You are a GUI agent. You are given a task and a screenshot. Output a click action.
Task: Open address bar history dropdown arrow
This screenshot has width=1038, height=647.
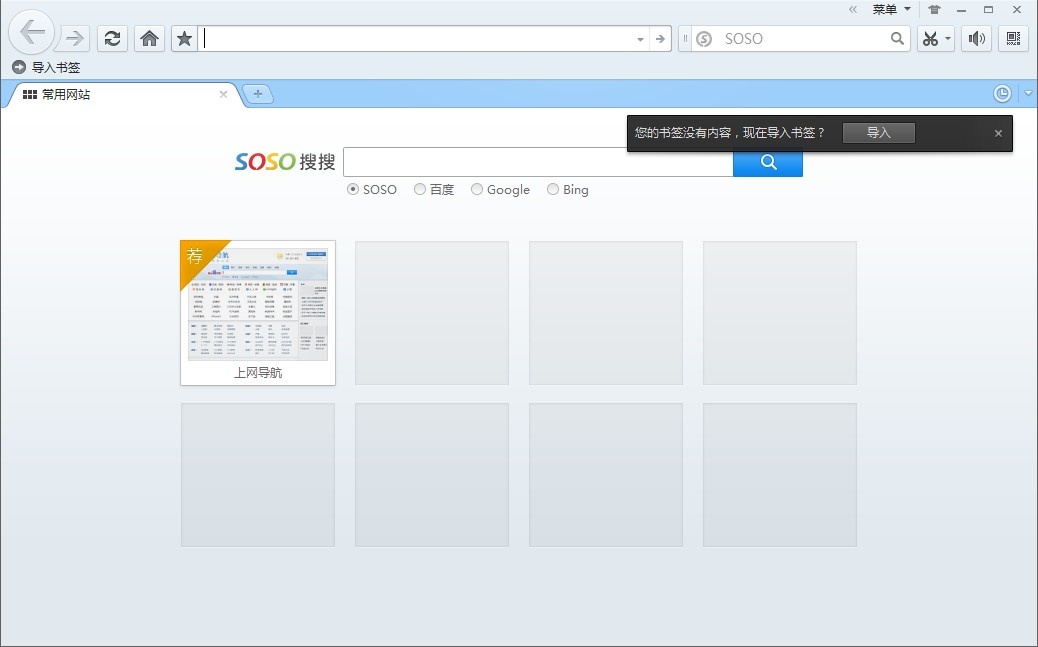[640, 40]
